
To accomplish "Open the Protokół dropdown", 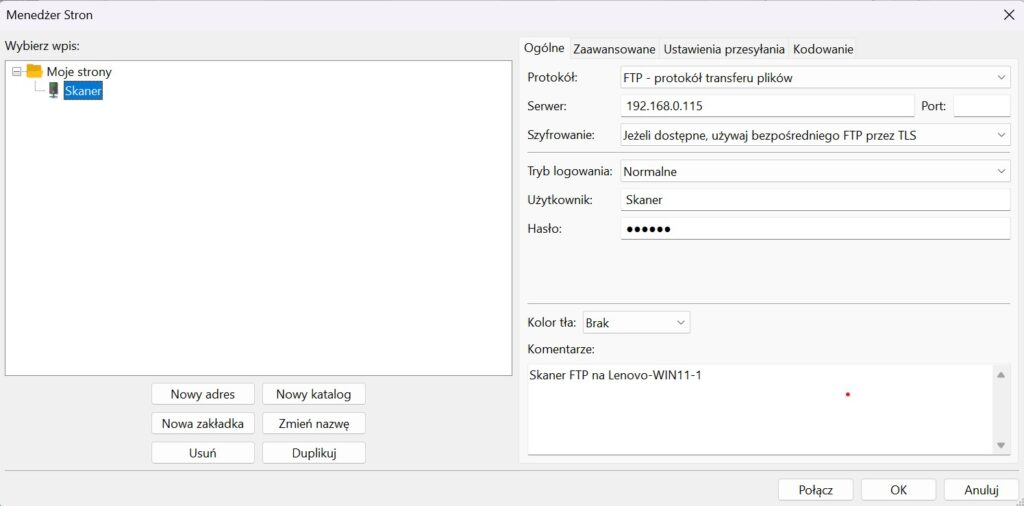I will tap(815, 77).
